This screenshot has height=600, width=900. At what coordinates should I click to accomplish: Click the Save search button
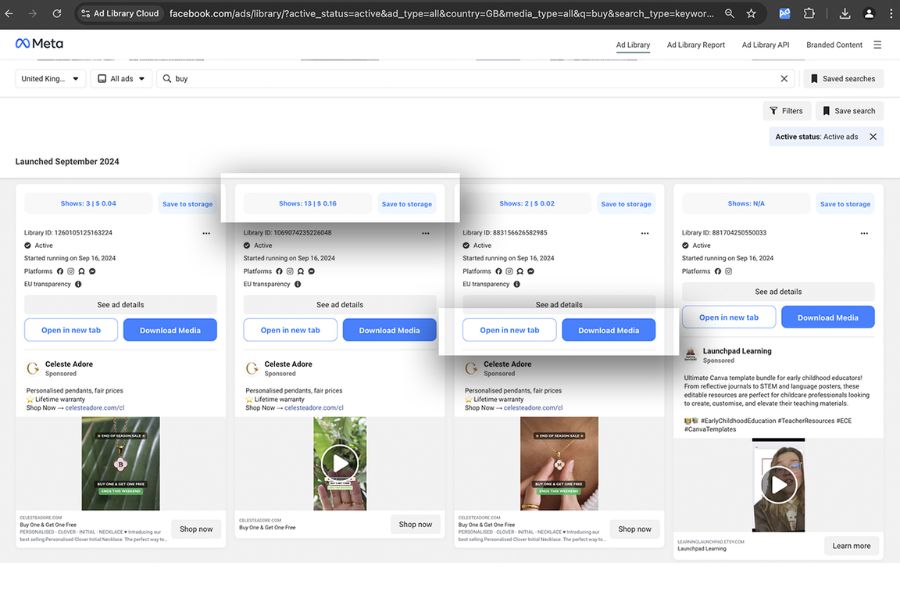[x=848, y=111]
